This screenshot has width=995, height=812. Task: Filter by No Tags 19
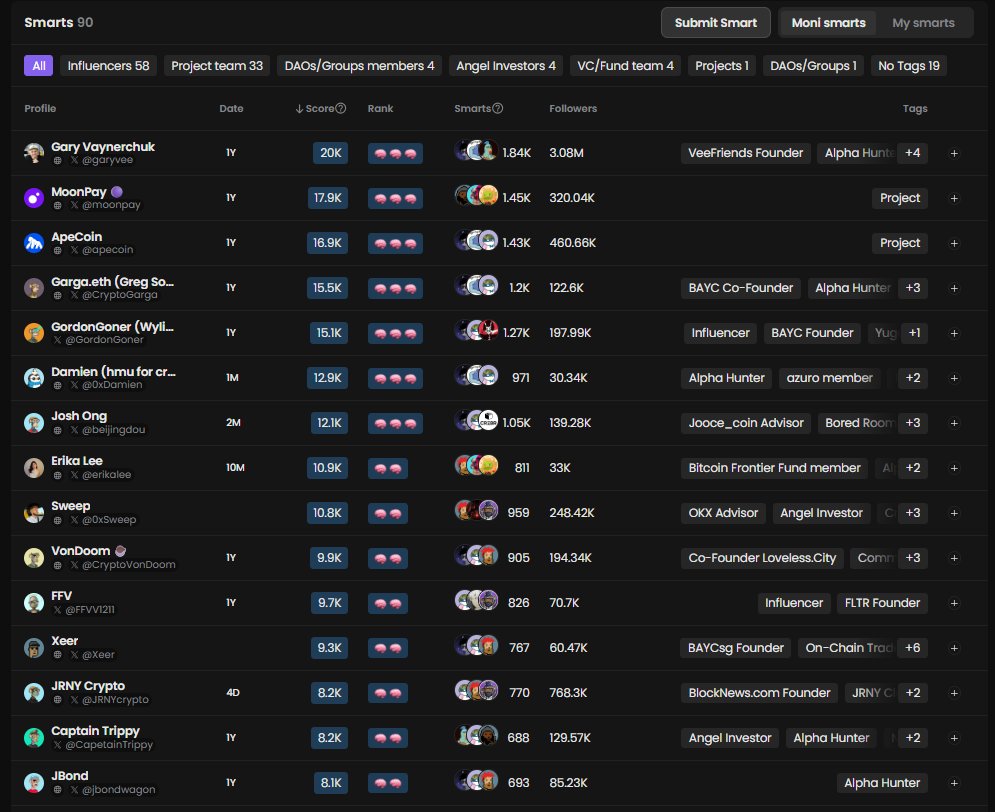[909, 66]
